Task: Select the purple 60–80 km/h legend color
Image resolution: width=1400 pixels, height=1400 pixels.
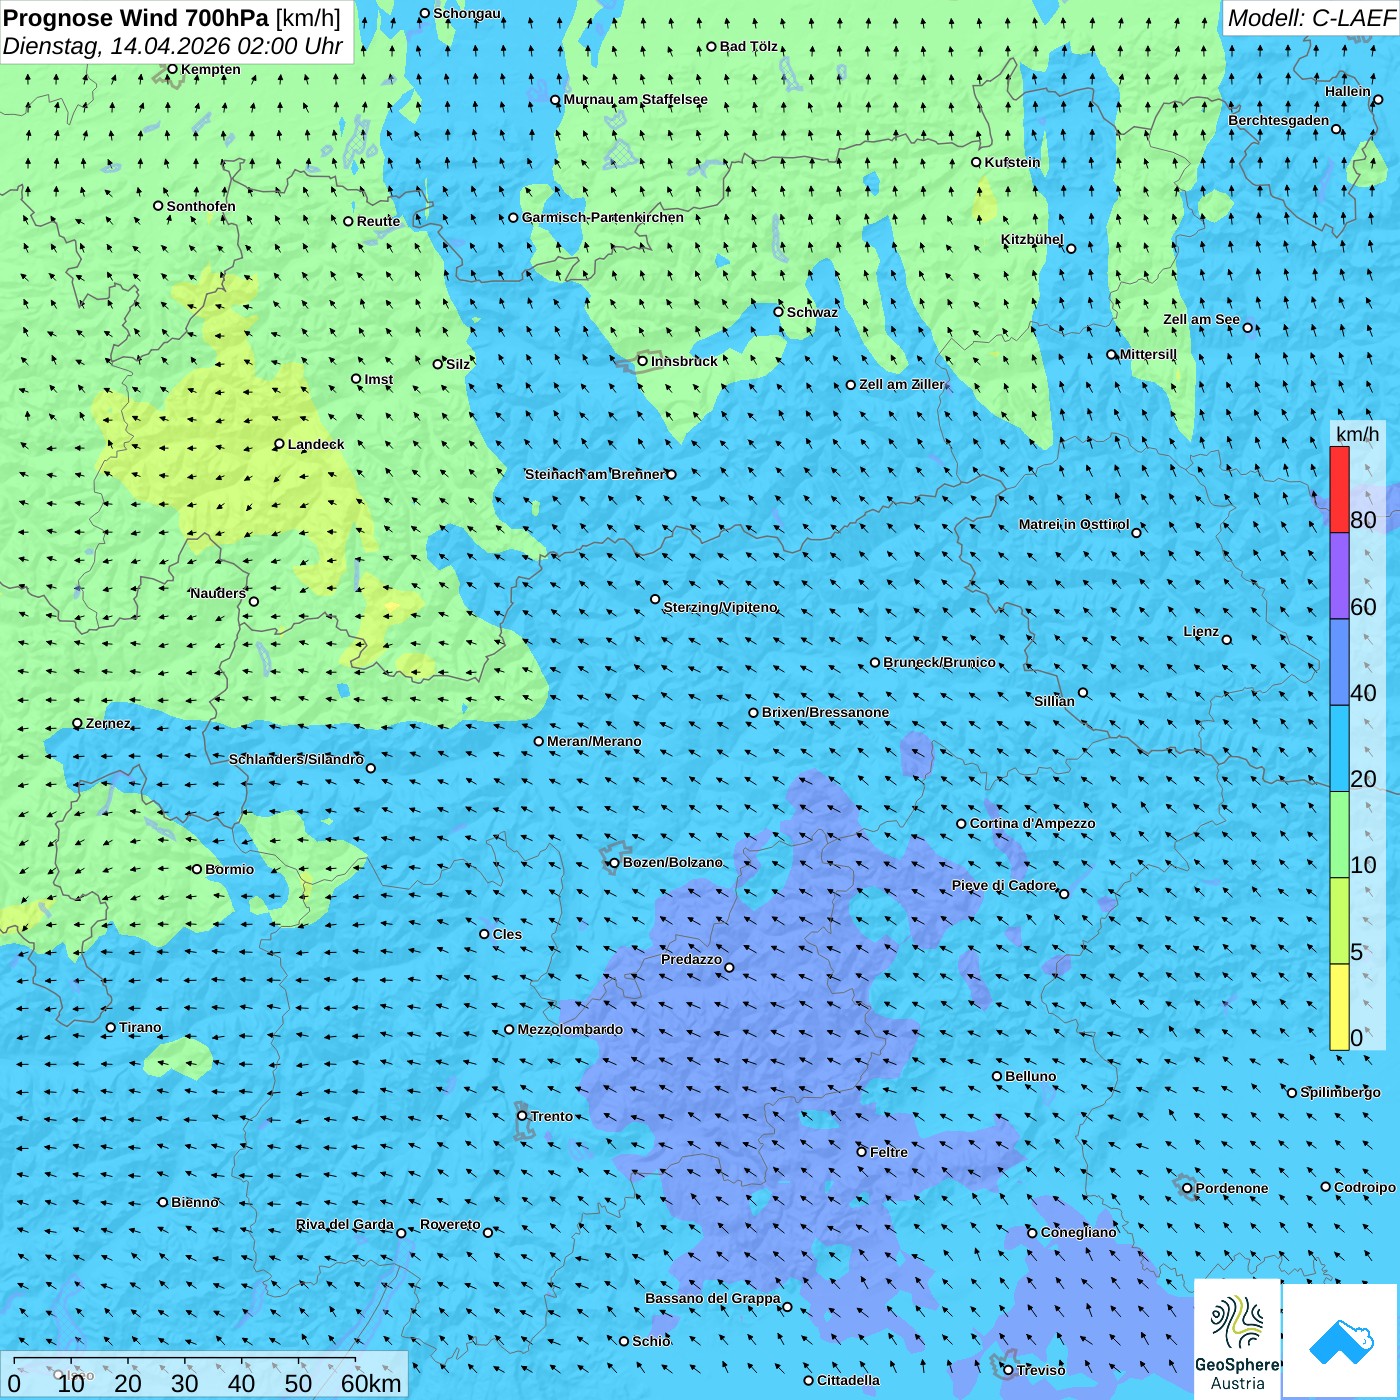Action: coord(1339,576)
